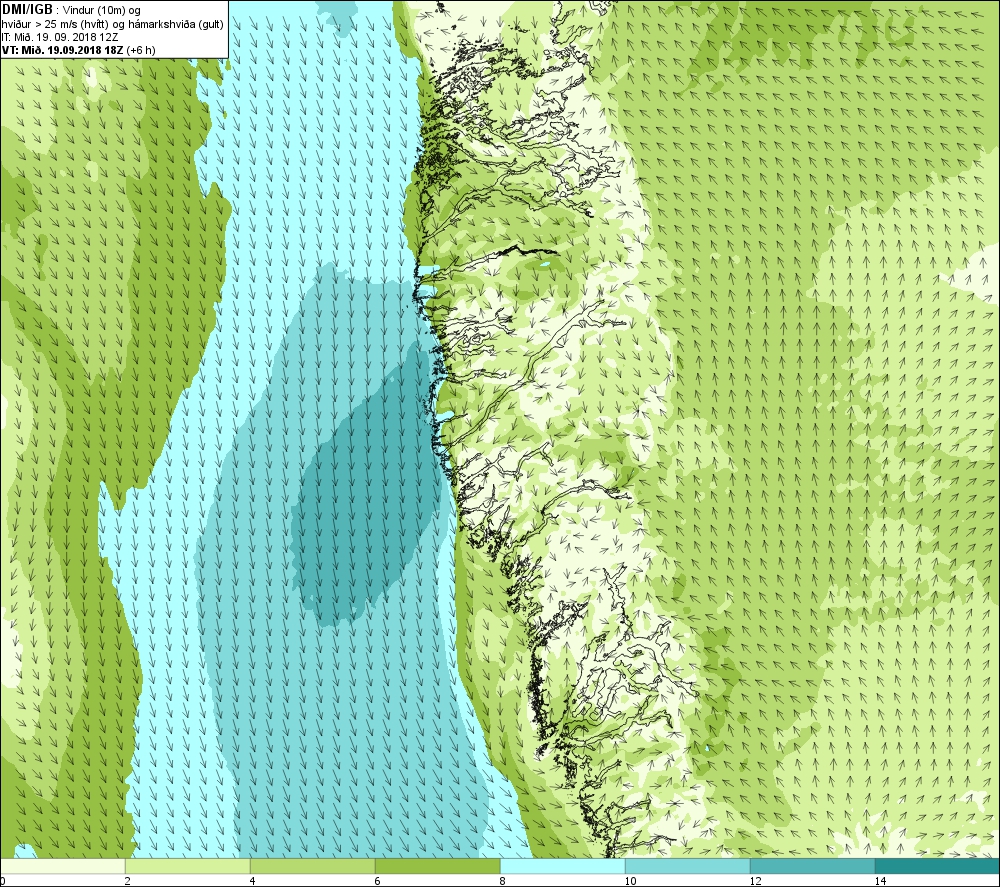Click the cyan 10–12 m/s legend swatch

[688, 866]
